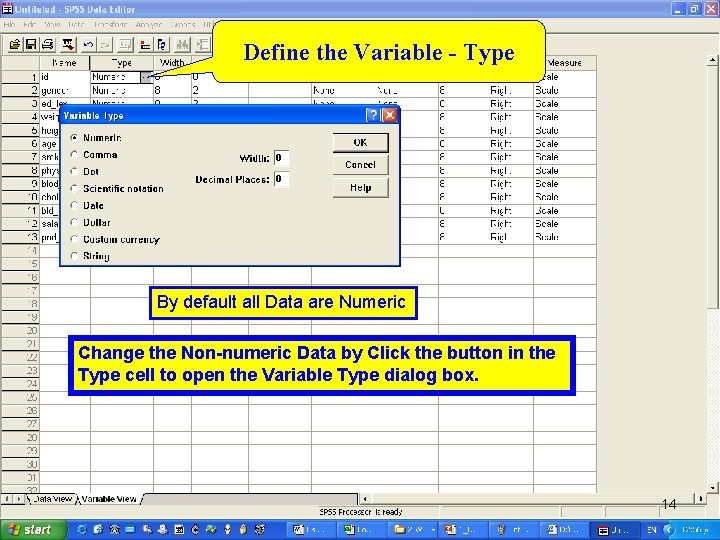This screenshot has width=720, height=540.
Task: Click OK in the Variable Type dialog
Action: (360, 142)
